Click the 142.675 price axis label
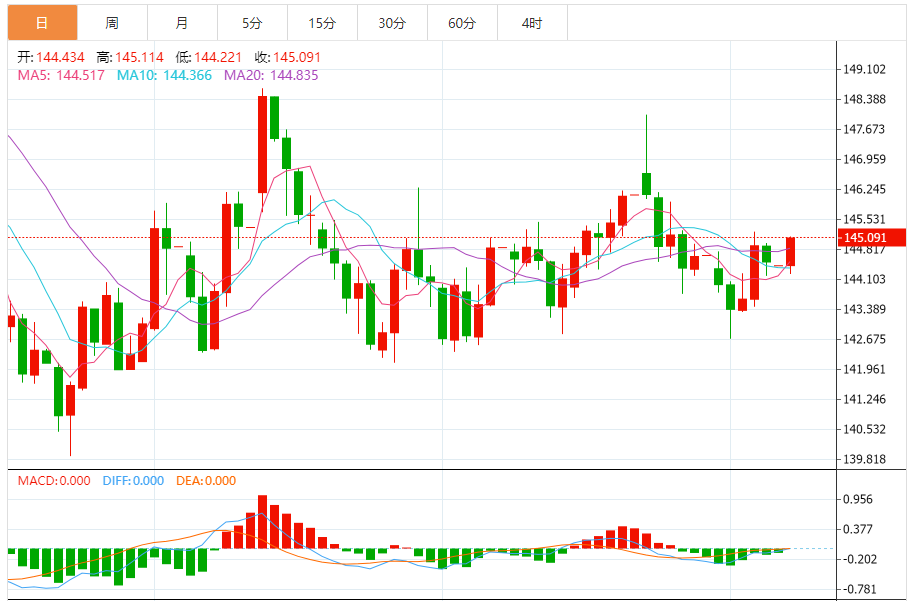Image resolution: width=911 pixels, height=601 pixels. point(865,339)
